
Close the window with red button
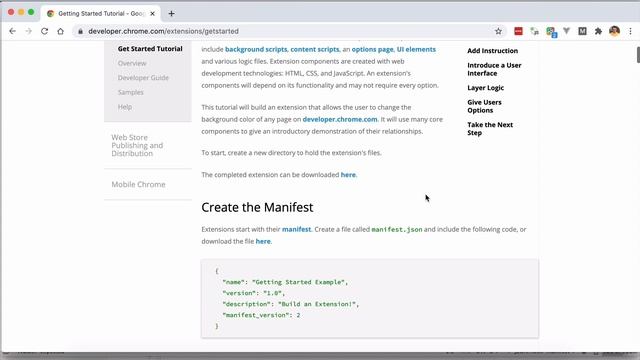click(11, 12)
